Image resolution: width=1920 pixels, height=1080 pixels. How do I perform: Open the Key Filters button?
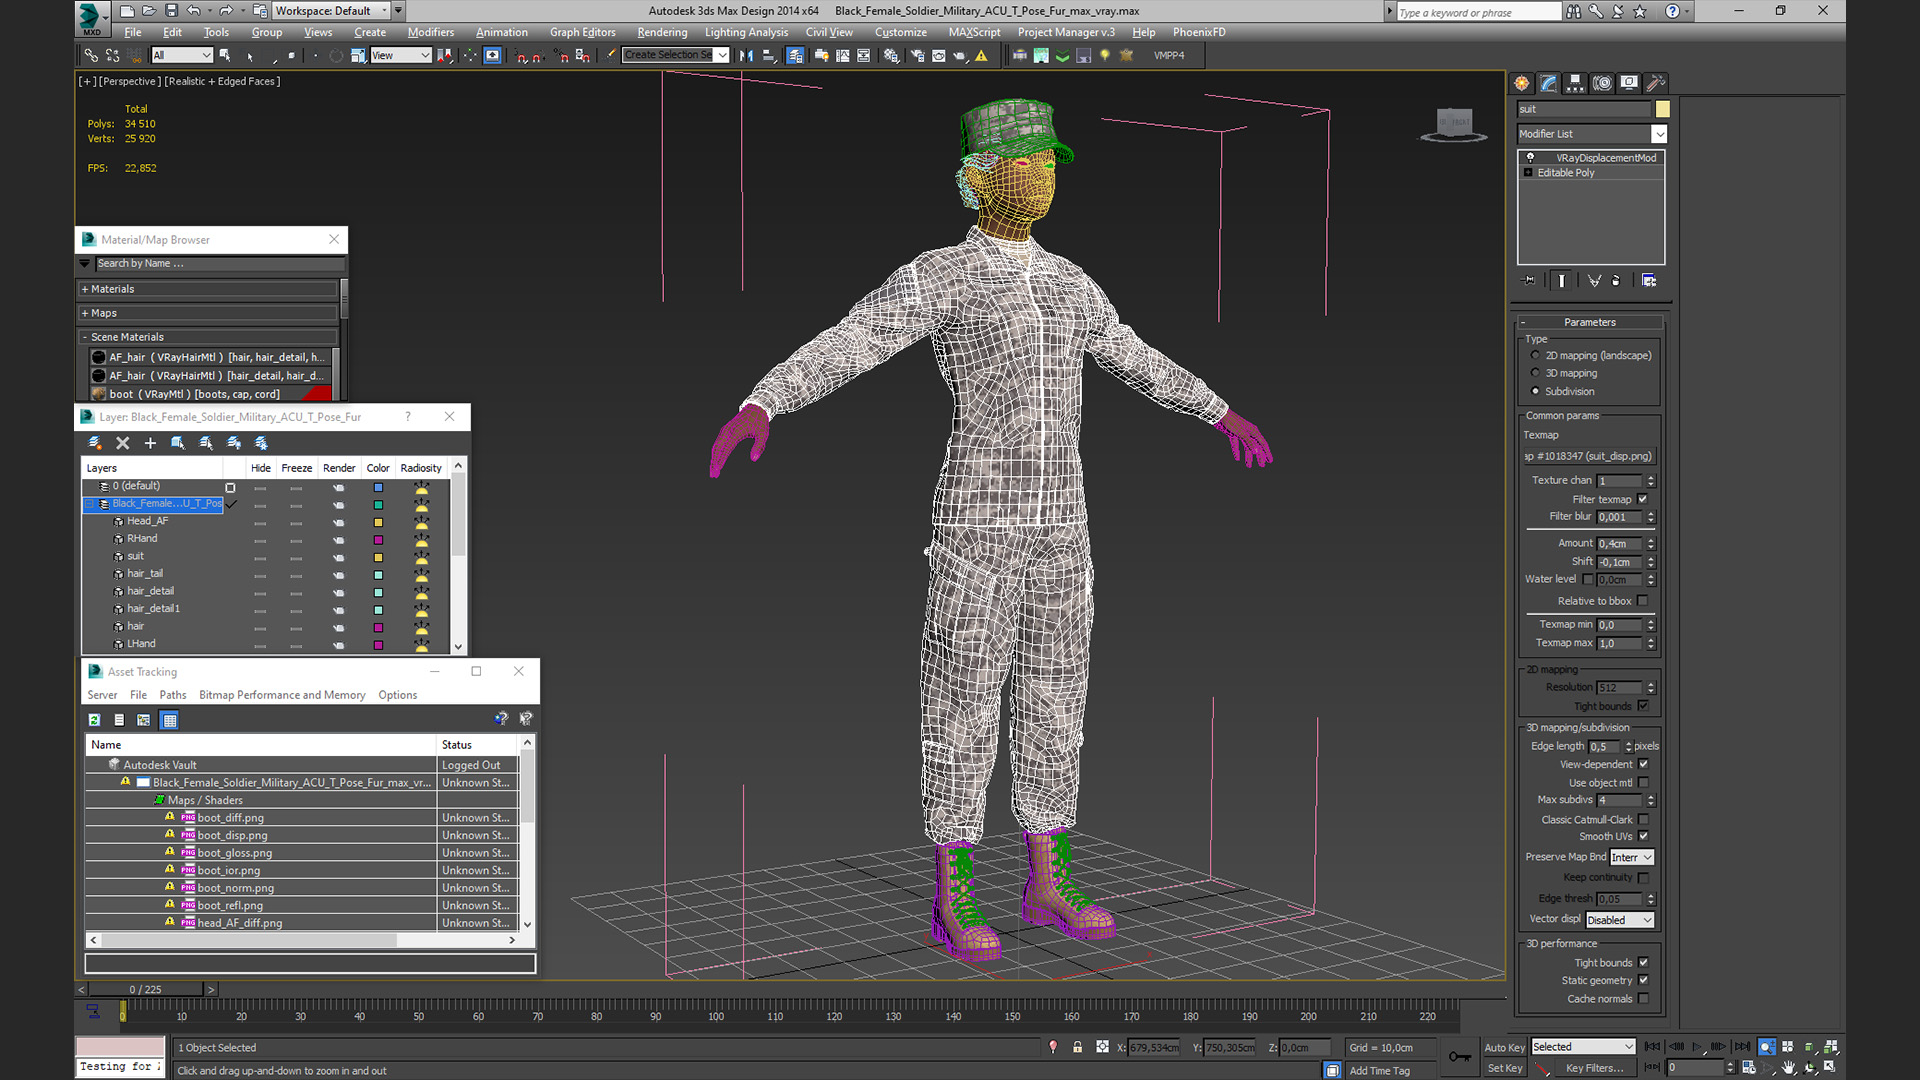click(x=1594, y=1068)
